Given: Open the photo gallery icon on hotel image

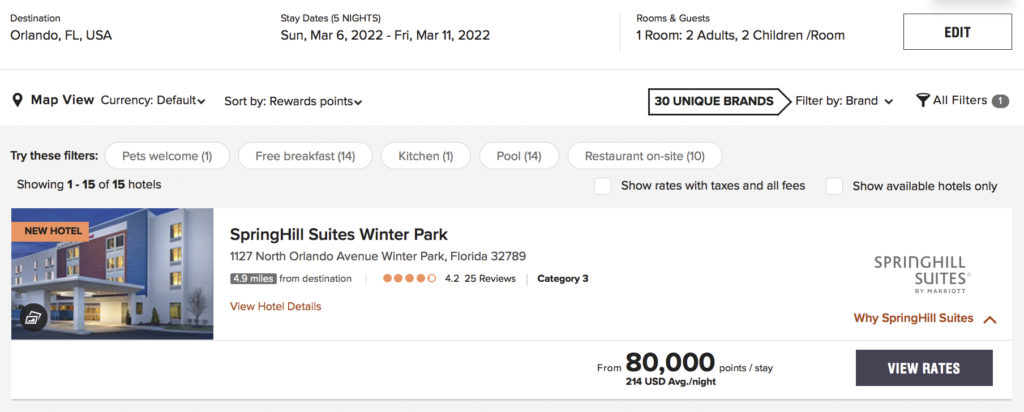Looking at the screenshot, I should (34, 317).
